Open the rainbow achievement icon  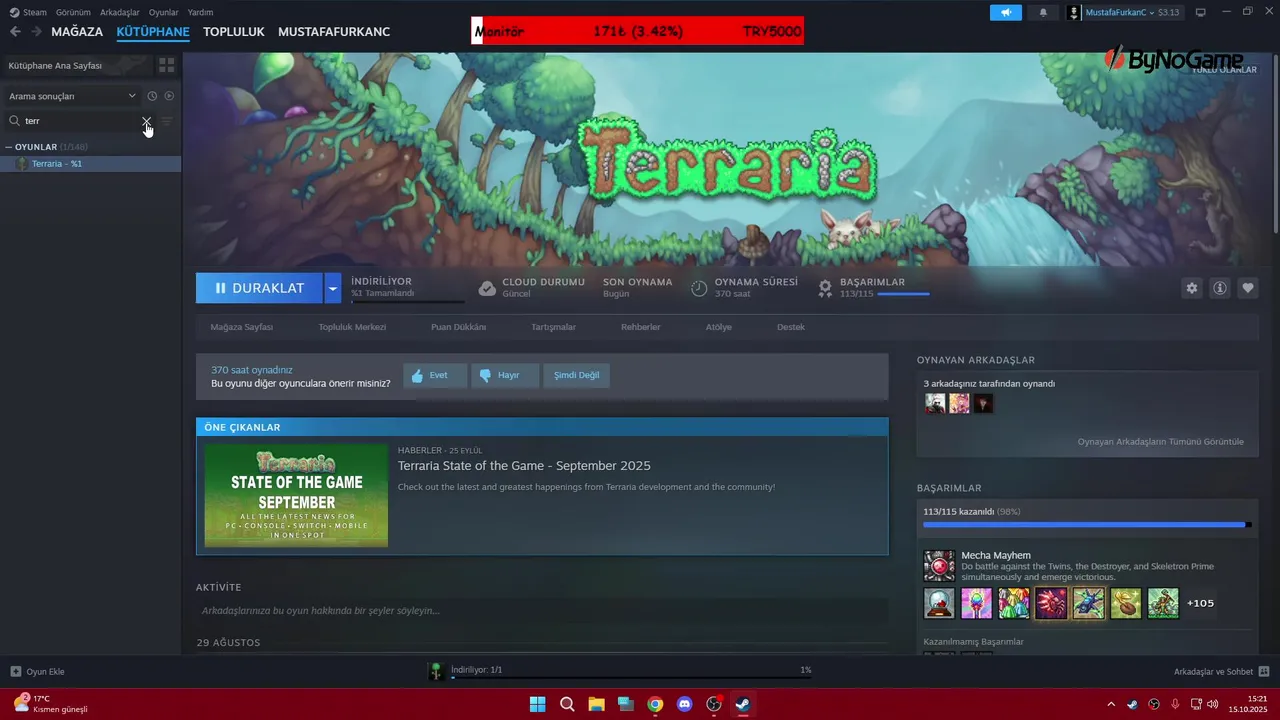pos(977,603)
